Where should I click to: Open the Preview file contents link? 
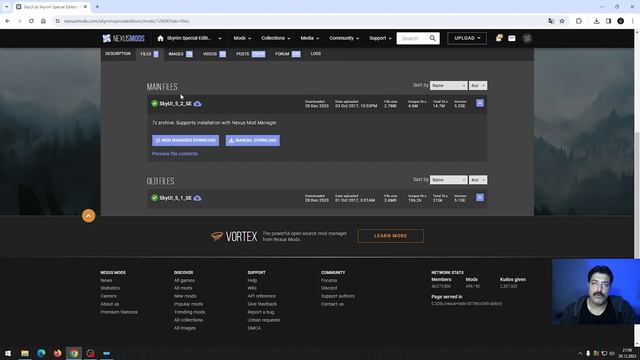pos(175,154)
